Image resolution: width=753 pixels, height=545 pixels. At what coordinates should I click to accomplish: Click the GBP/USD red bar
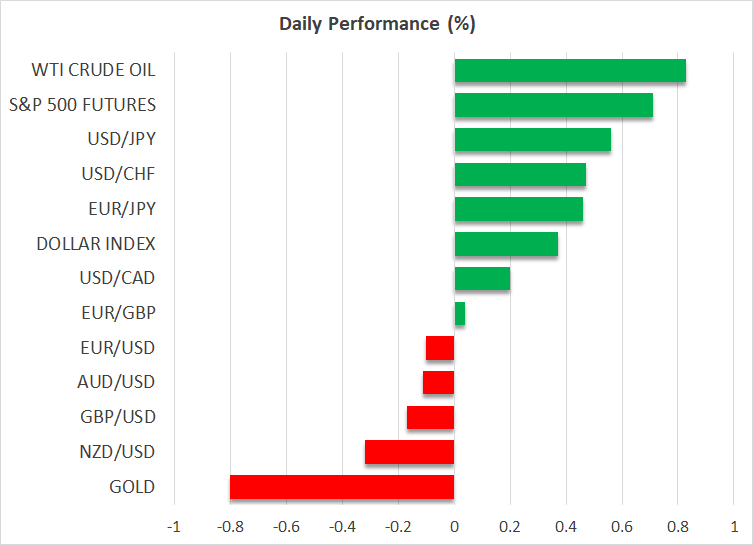(430, 417)
